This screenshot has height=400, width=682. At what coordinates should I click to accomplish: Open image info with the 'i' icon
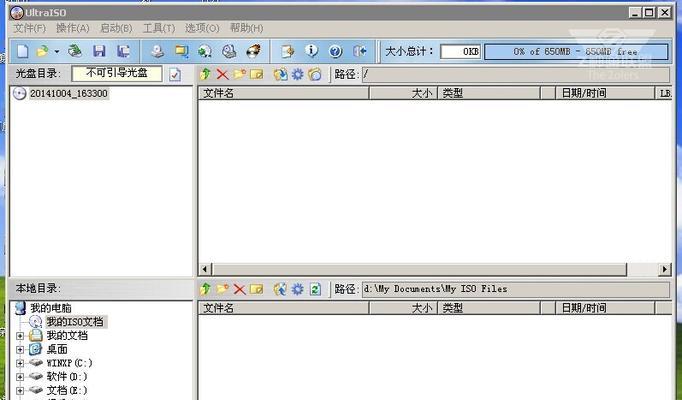(x=311, y=51)
